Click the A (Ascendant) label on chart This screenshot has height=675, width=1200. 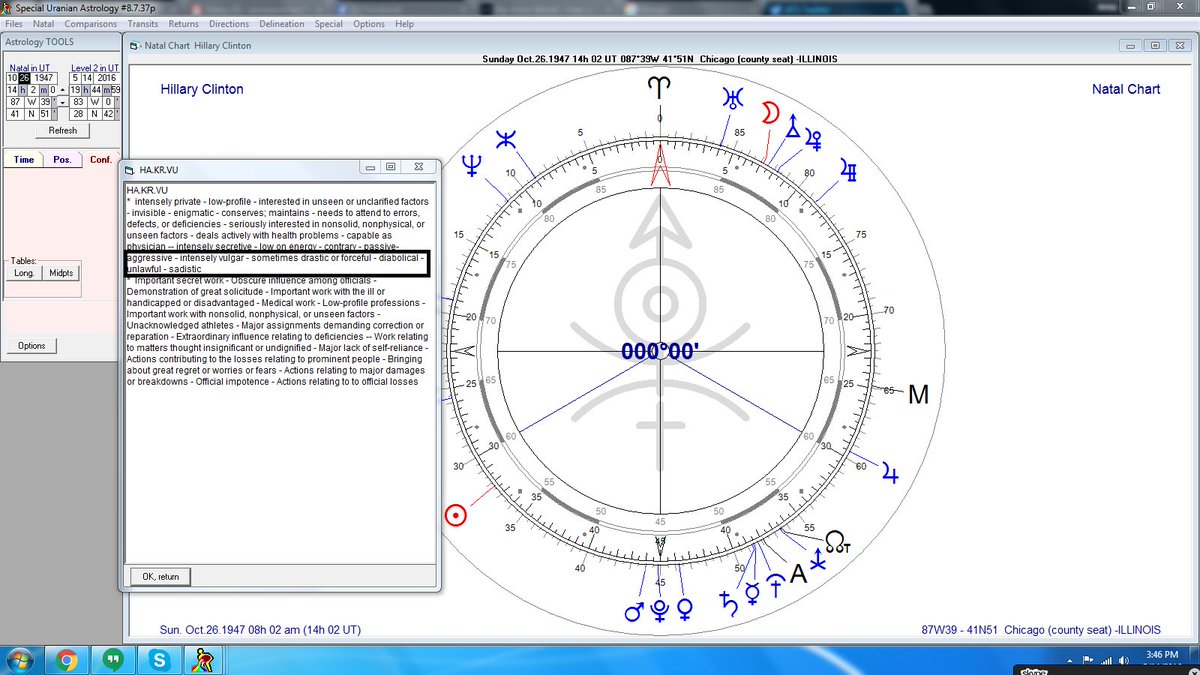click(x=798, y=574)
